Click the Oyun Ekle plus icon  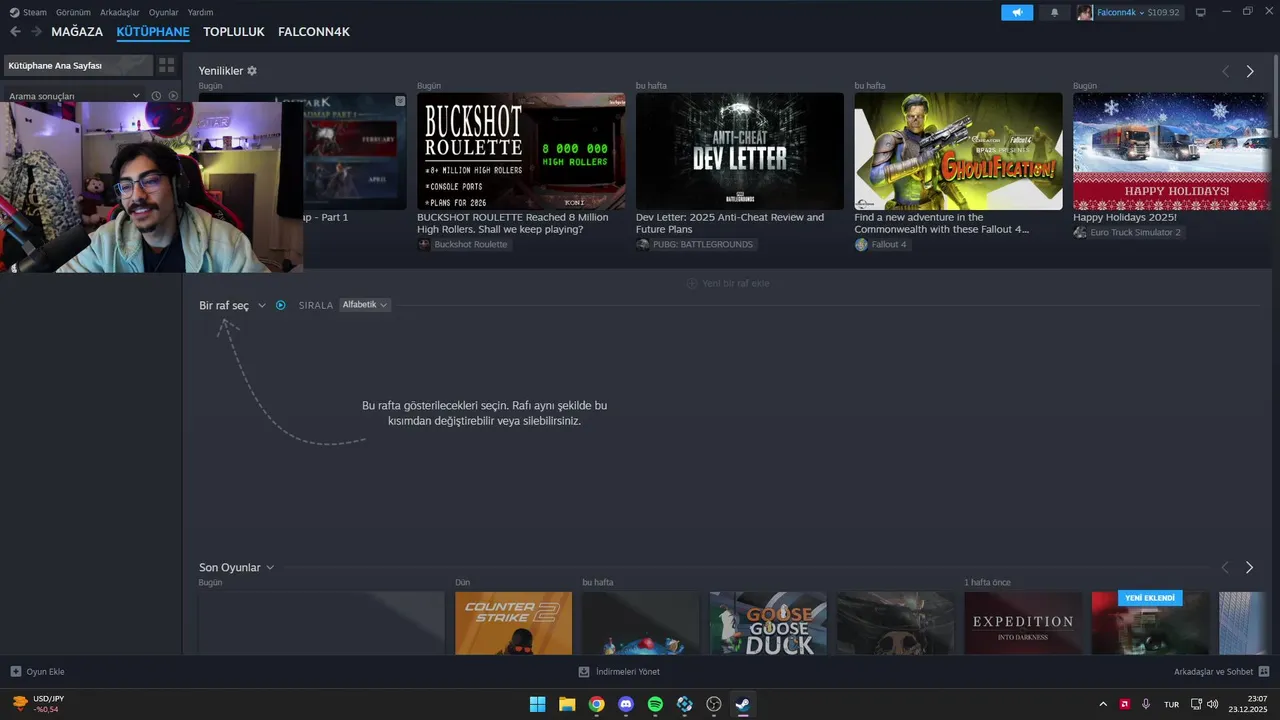pos(15,672)
